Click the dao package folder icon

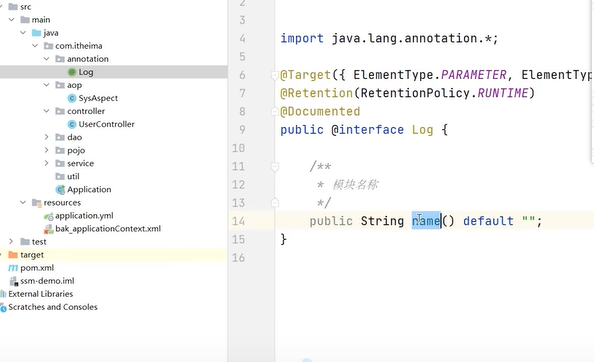pyautogui.click(x=60, y=137)
